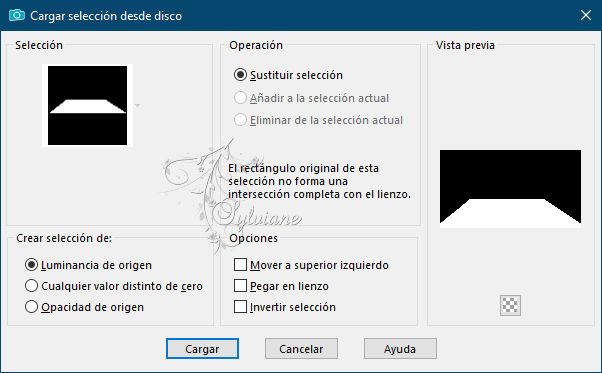
Task: Click the Pegar en lienzo label text
Action: (289, 286)
